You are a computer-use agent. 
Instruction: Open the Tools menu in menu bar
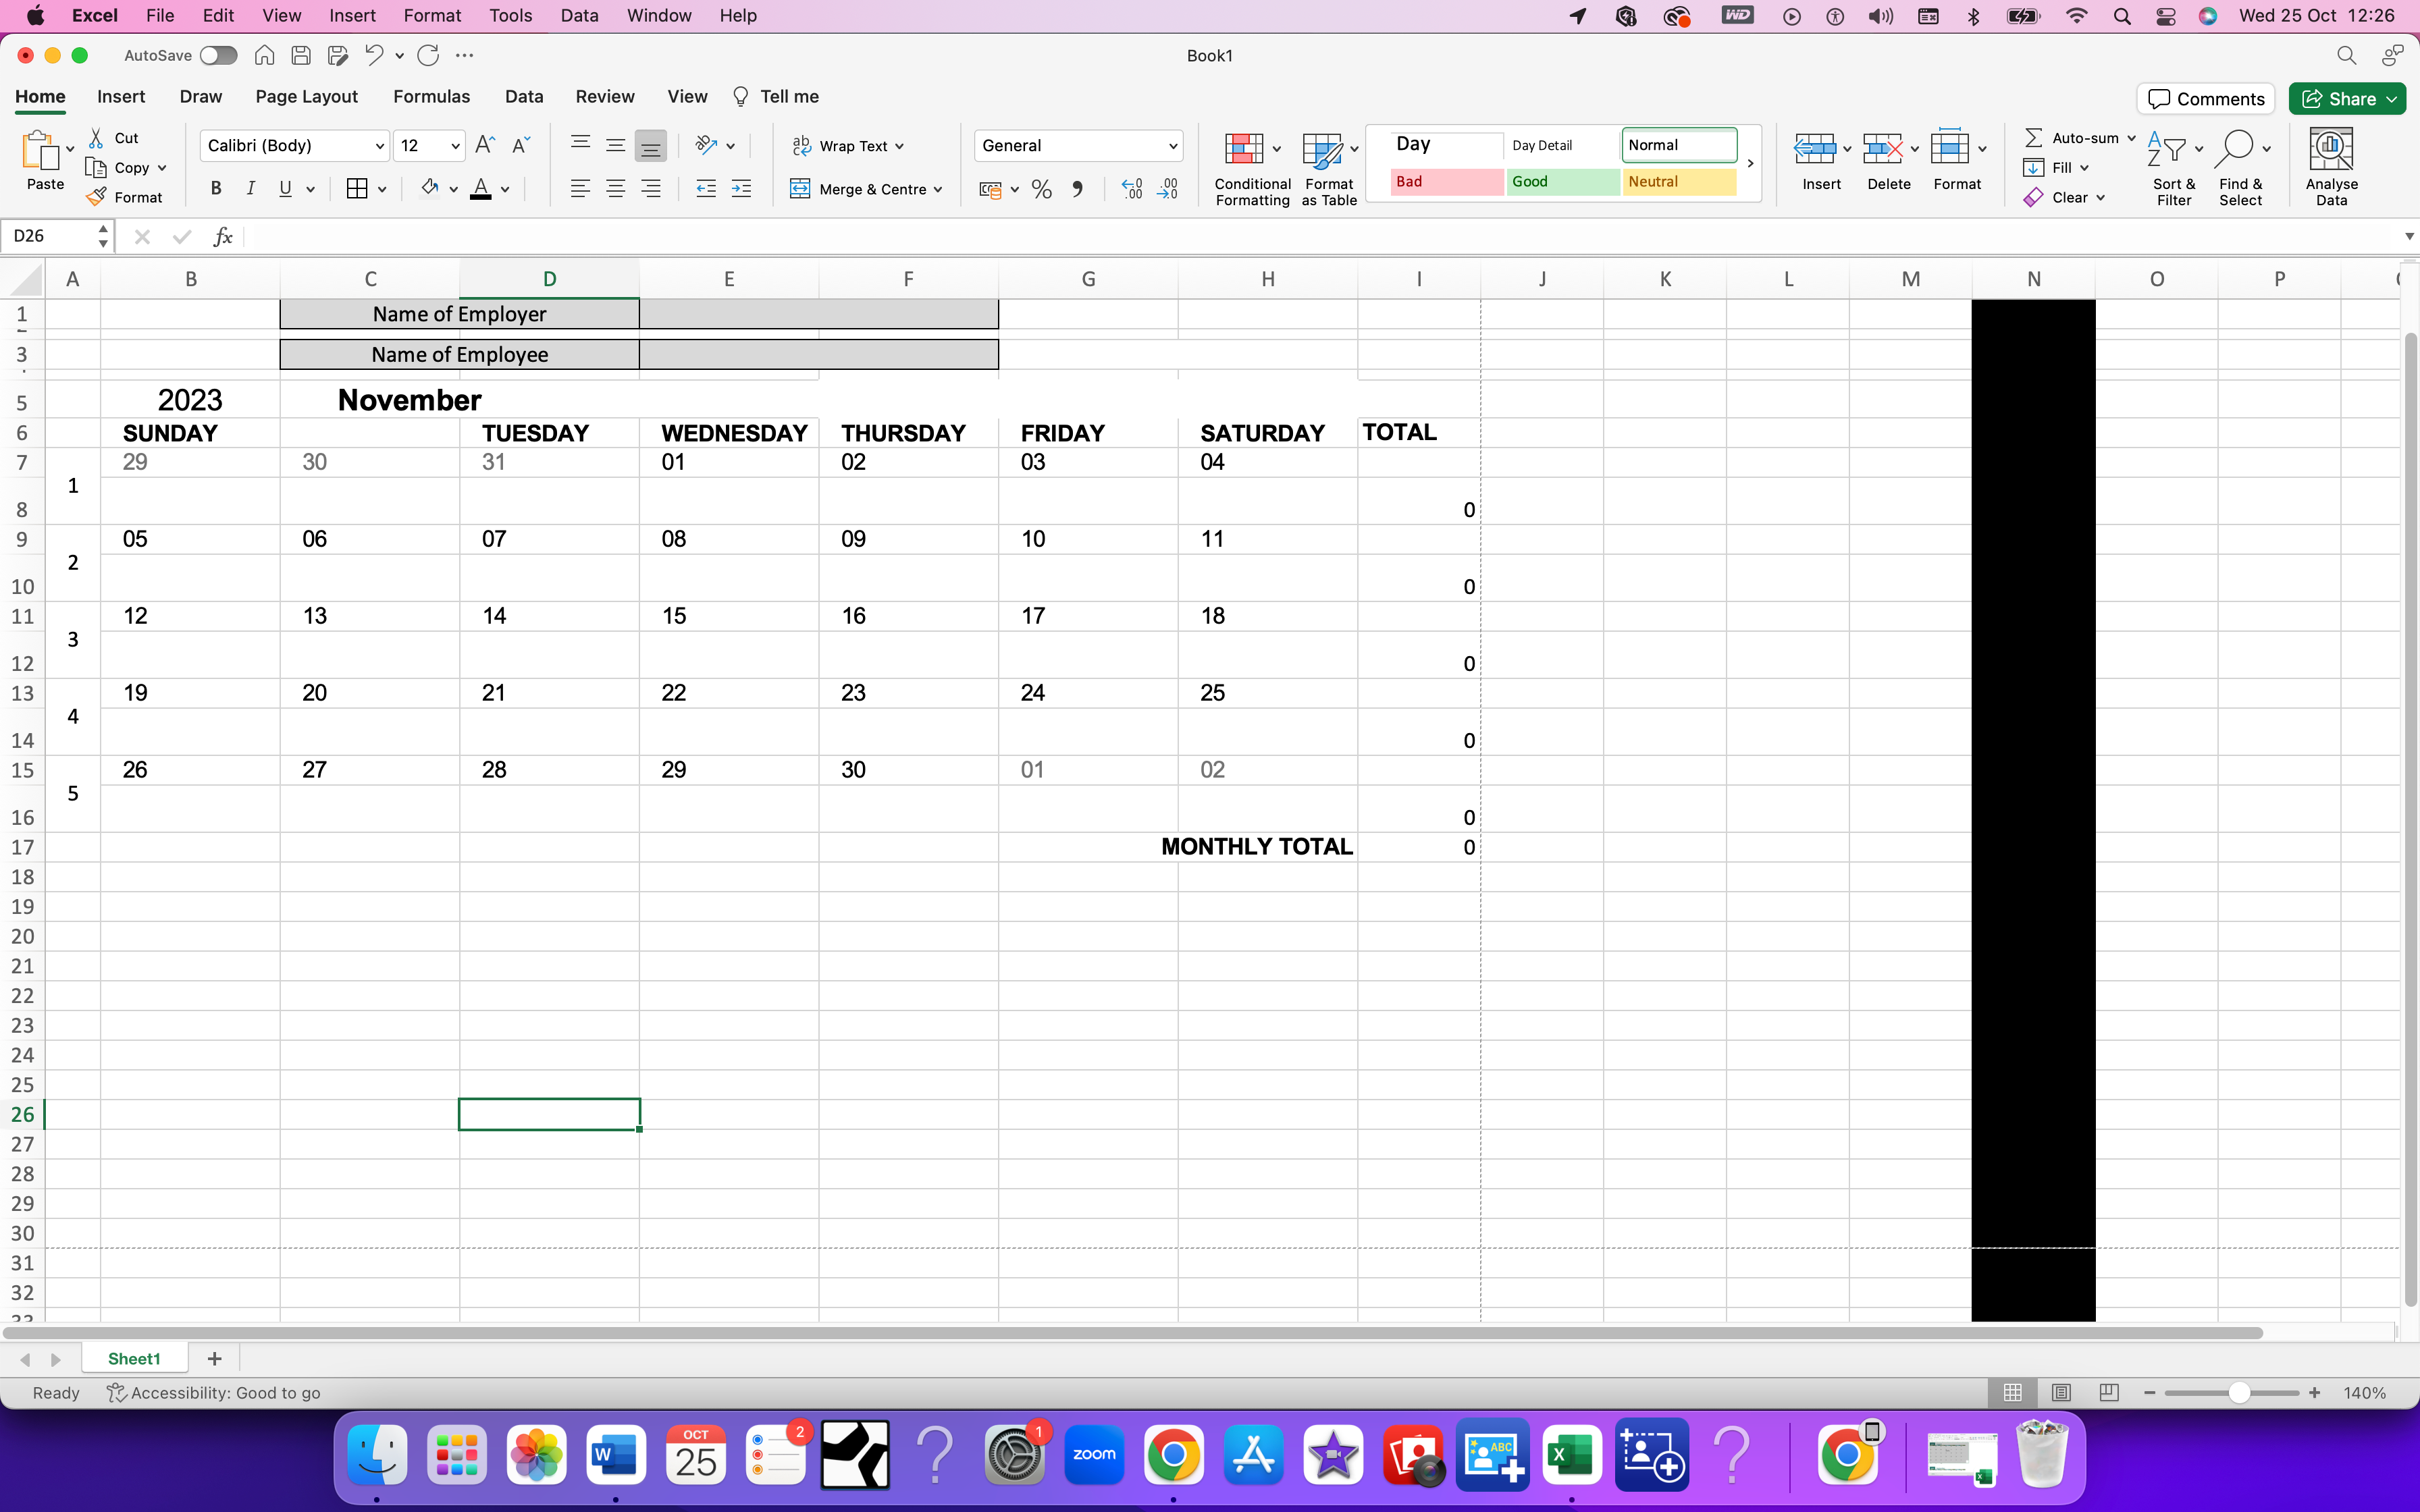coord(510,16)
